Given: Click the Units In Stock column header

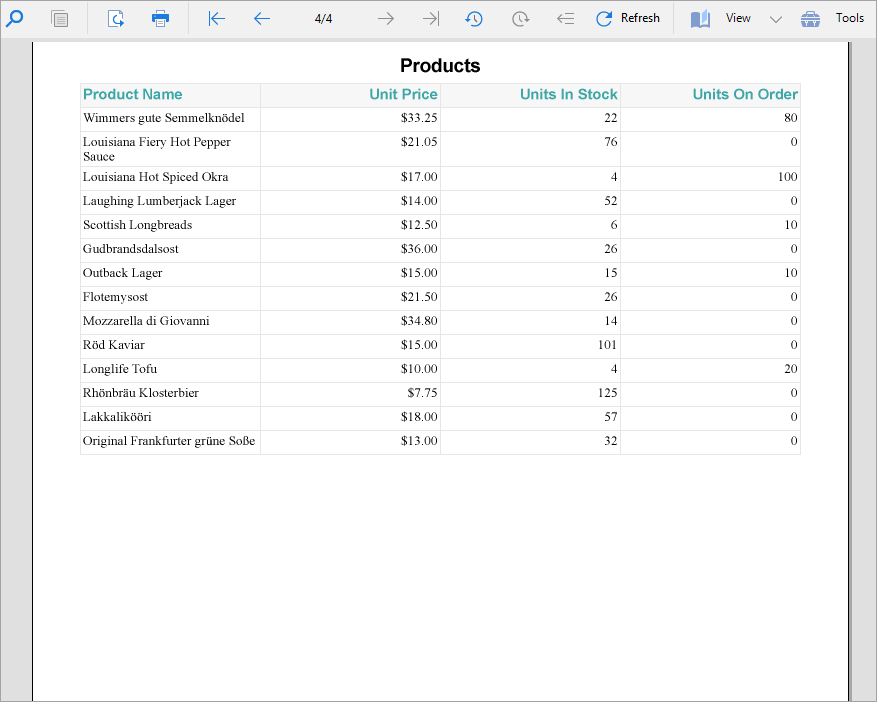Looking at the screenshot, I should click(531, 95).
